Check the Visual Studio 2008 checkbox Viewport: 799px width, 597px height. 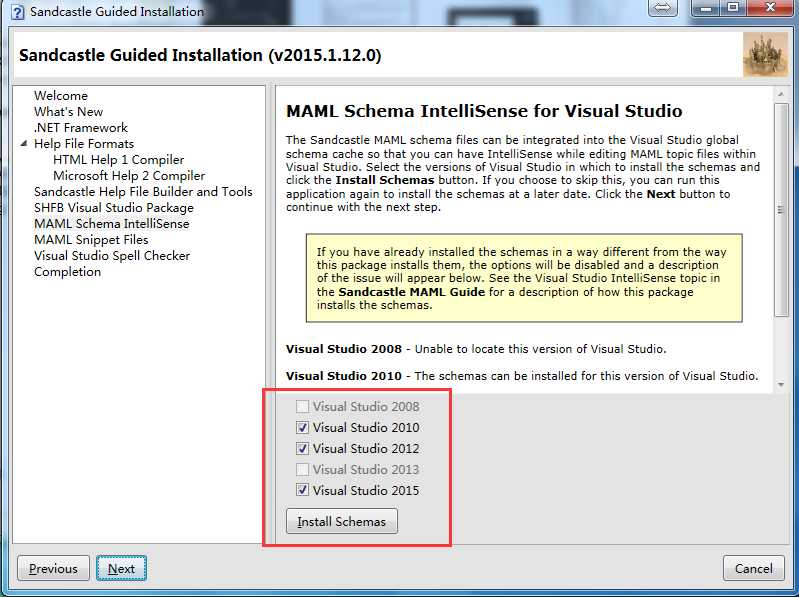point(302,406)
